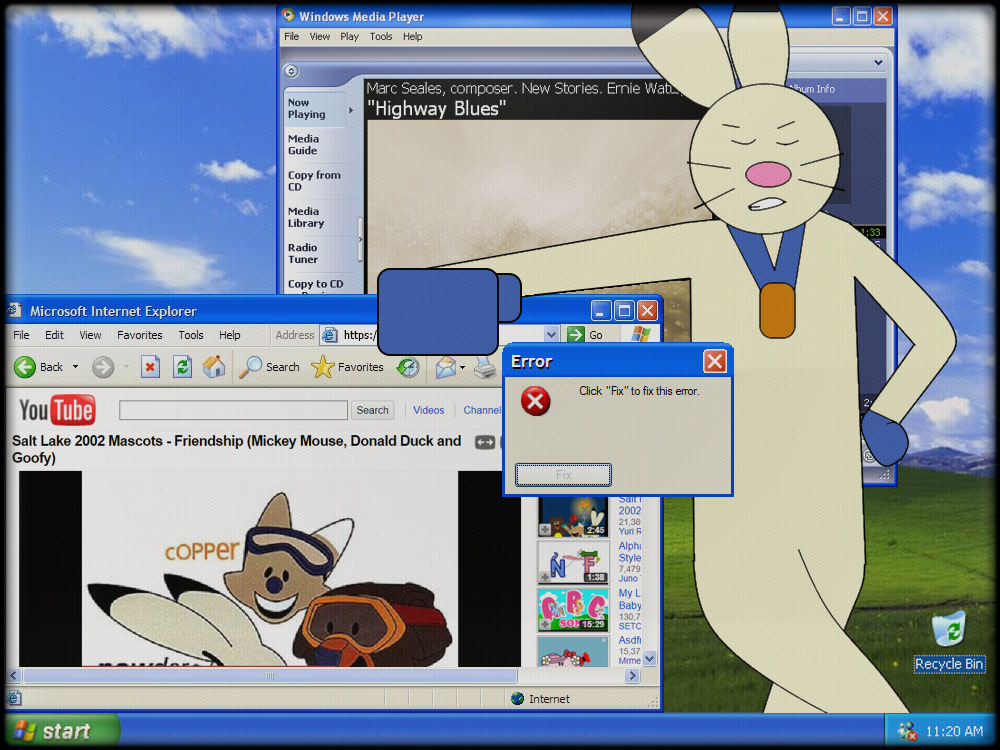Open Favorites using the star icon
Screen dimensions: 1000x750
[322, 367]
